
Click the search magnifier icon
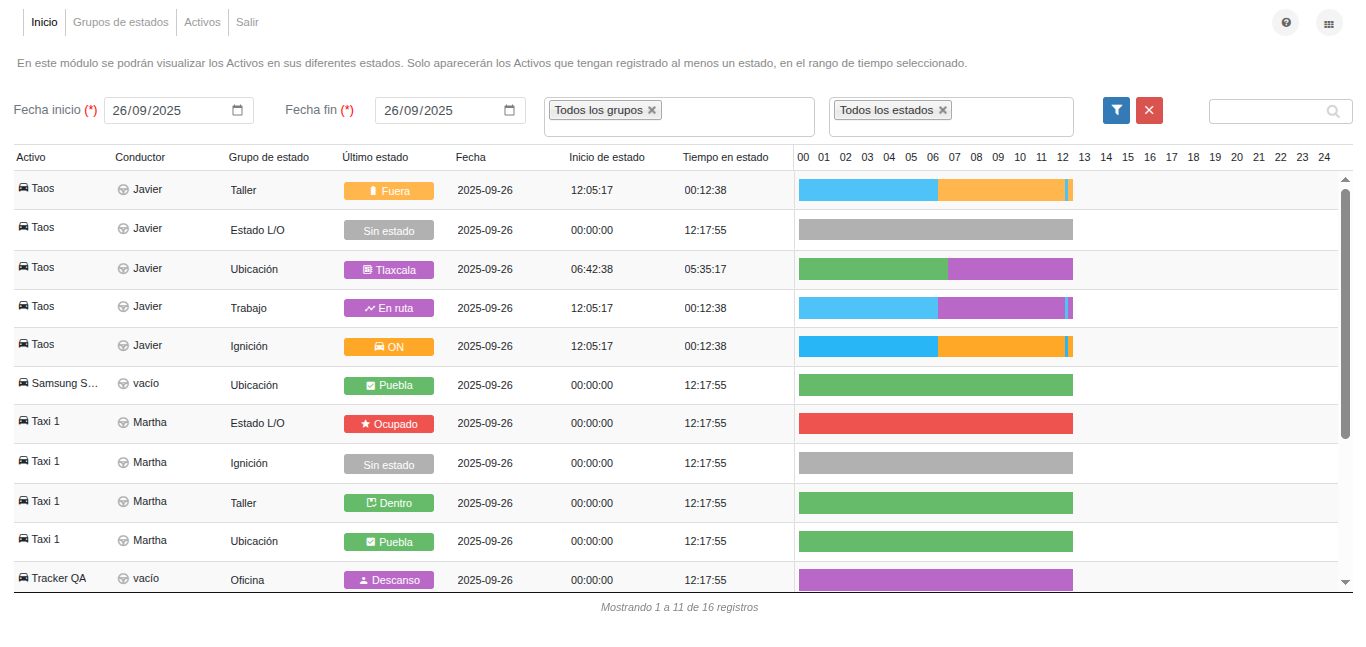(x=1333, y=112)
